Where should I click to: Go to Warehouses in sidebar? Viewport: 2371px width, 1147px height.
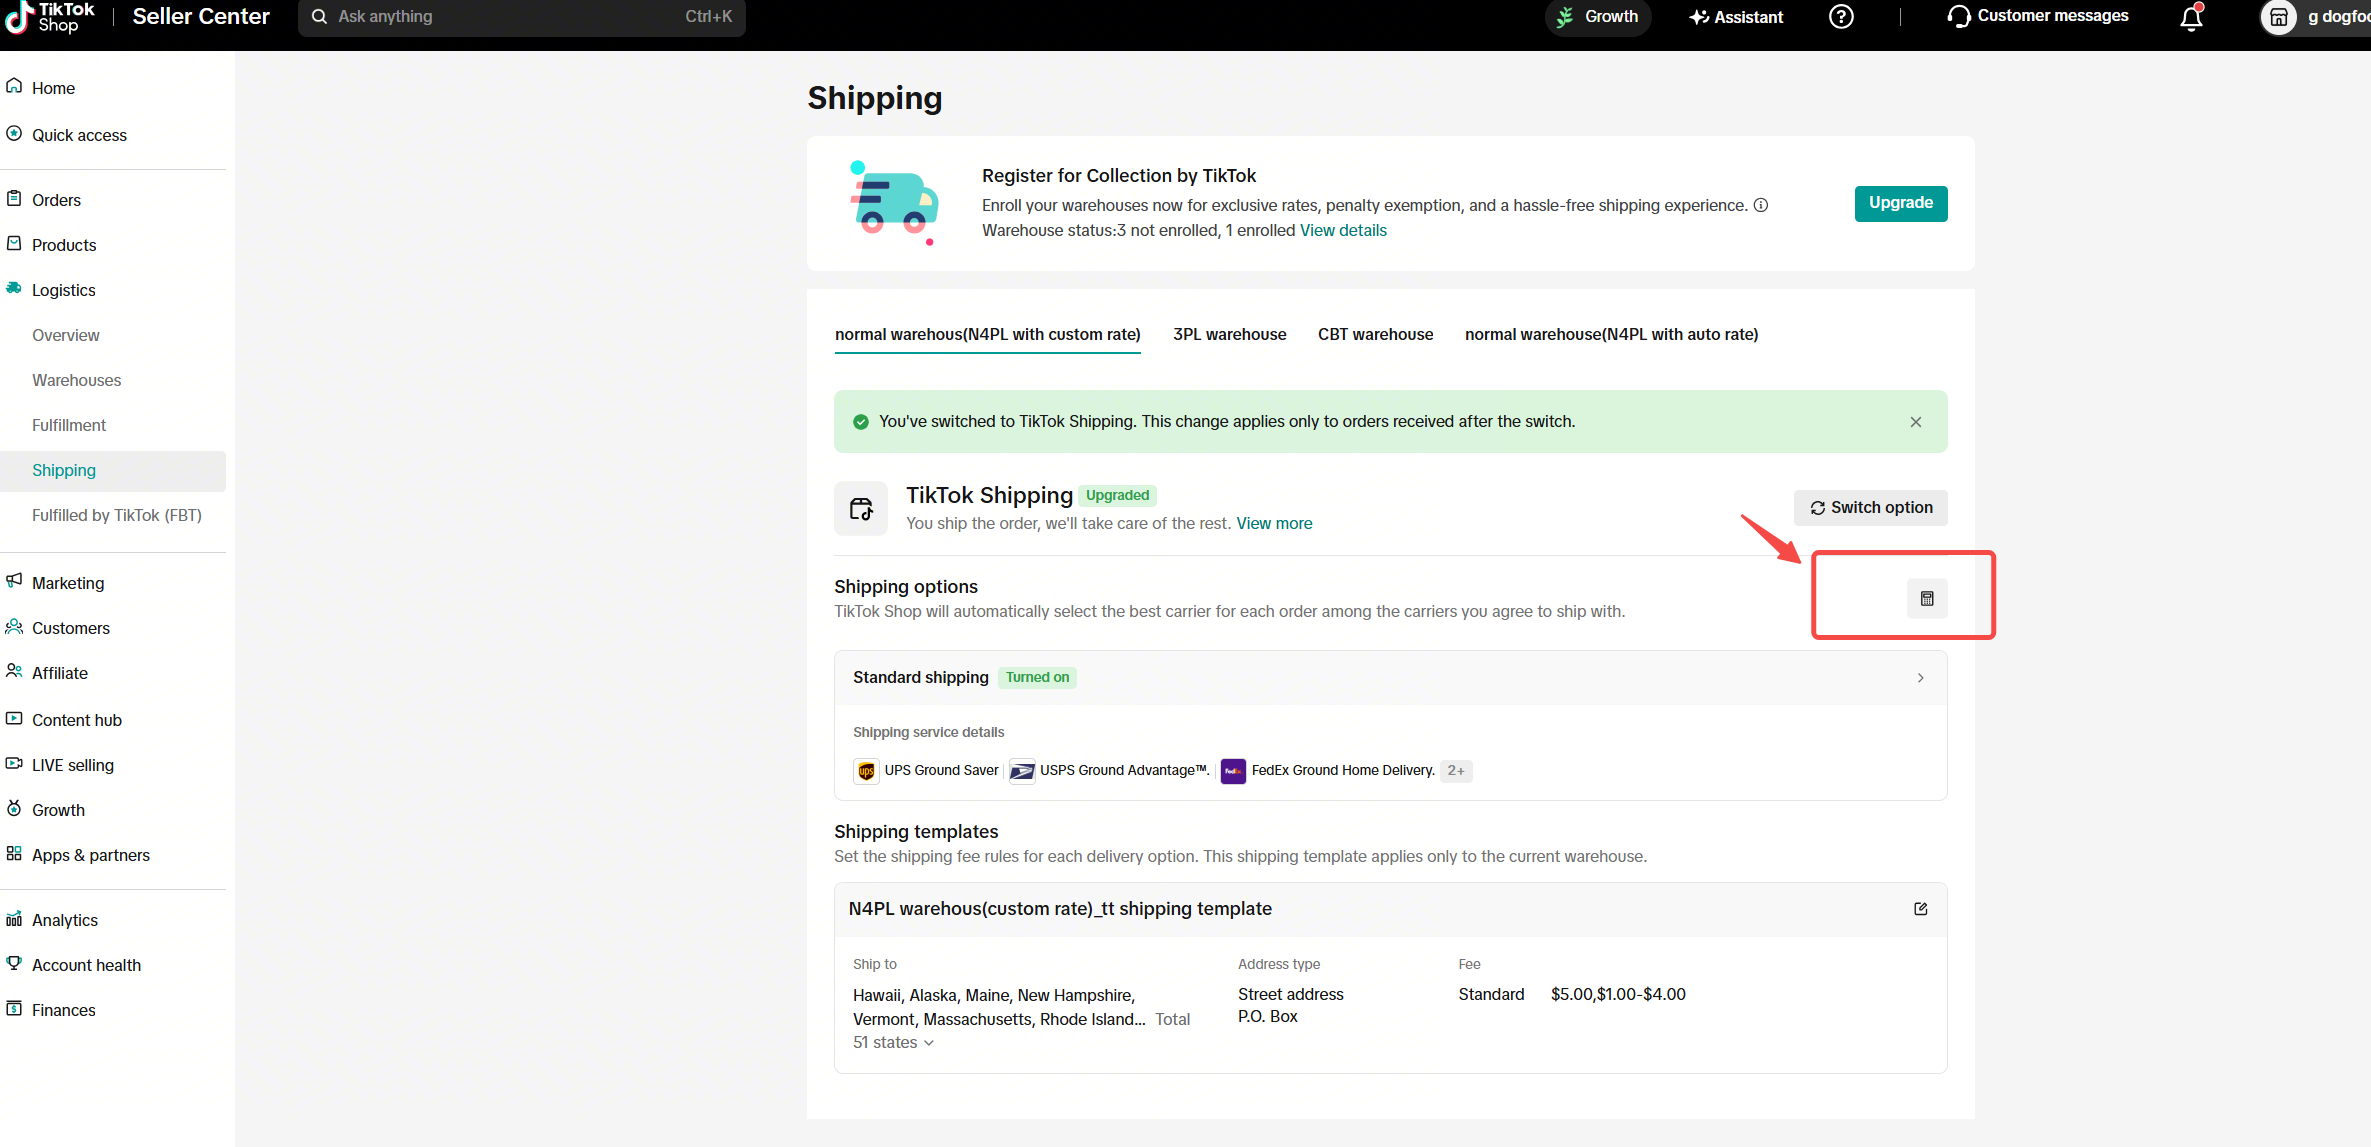tap(76, 380)
